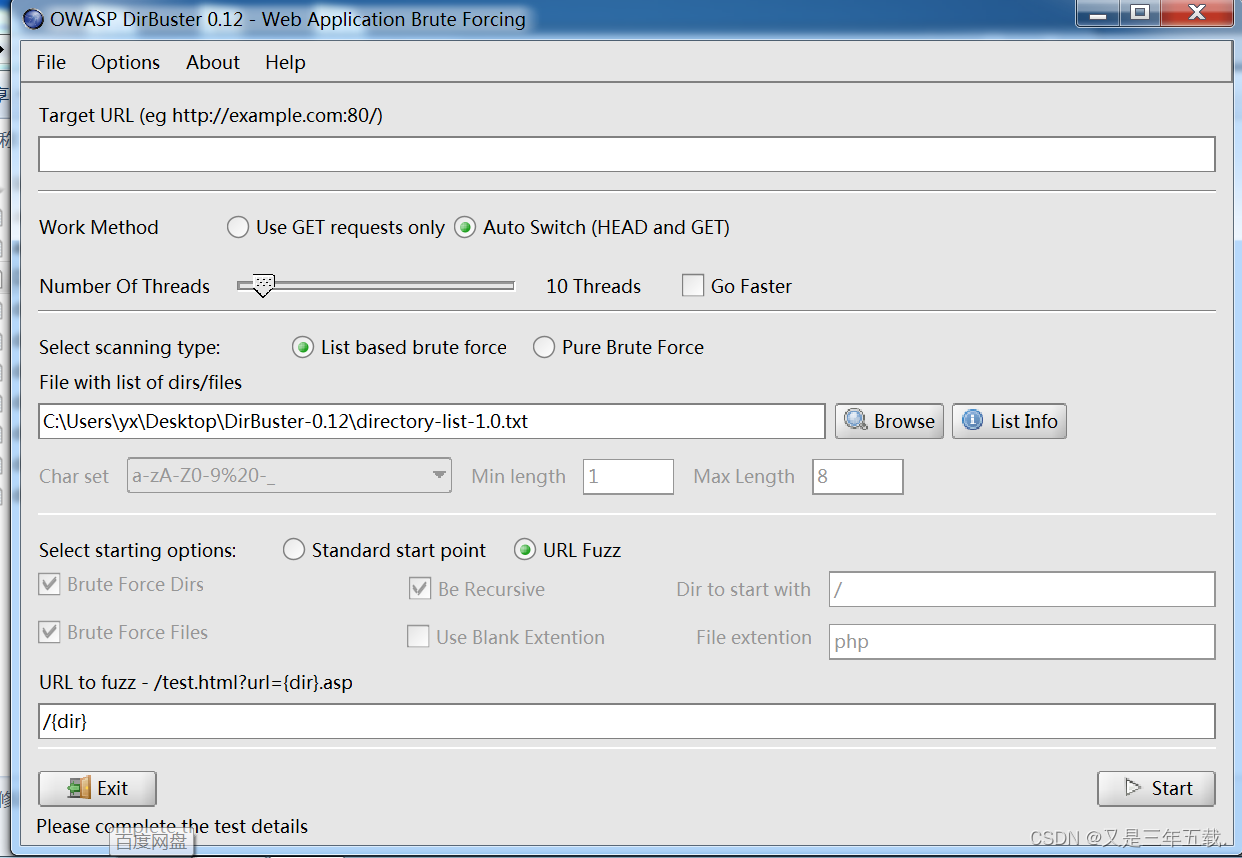Click the '10 Threads' label

593,286
